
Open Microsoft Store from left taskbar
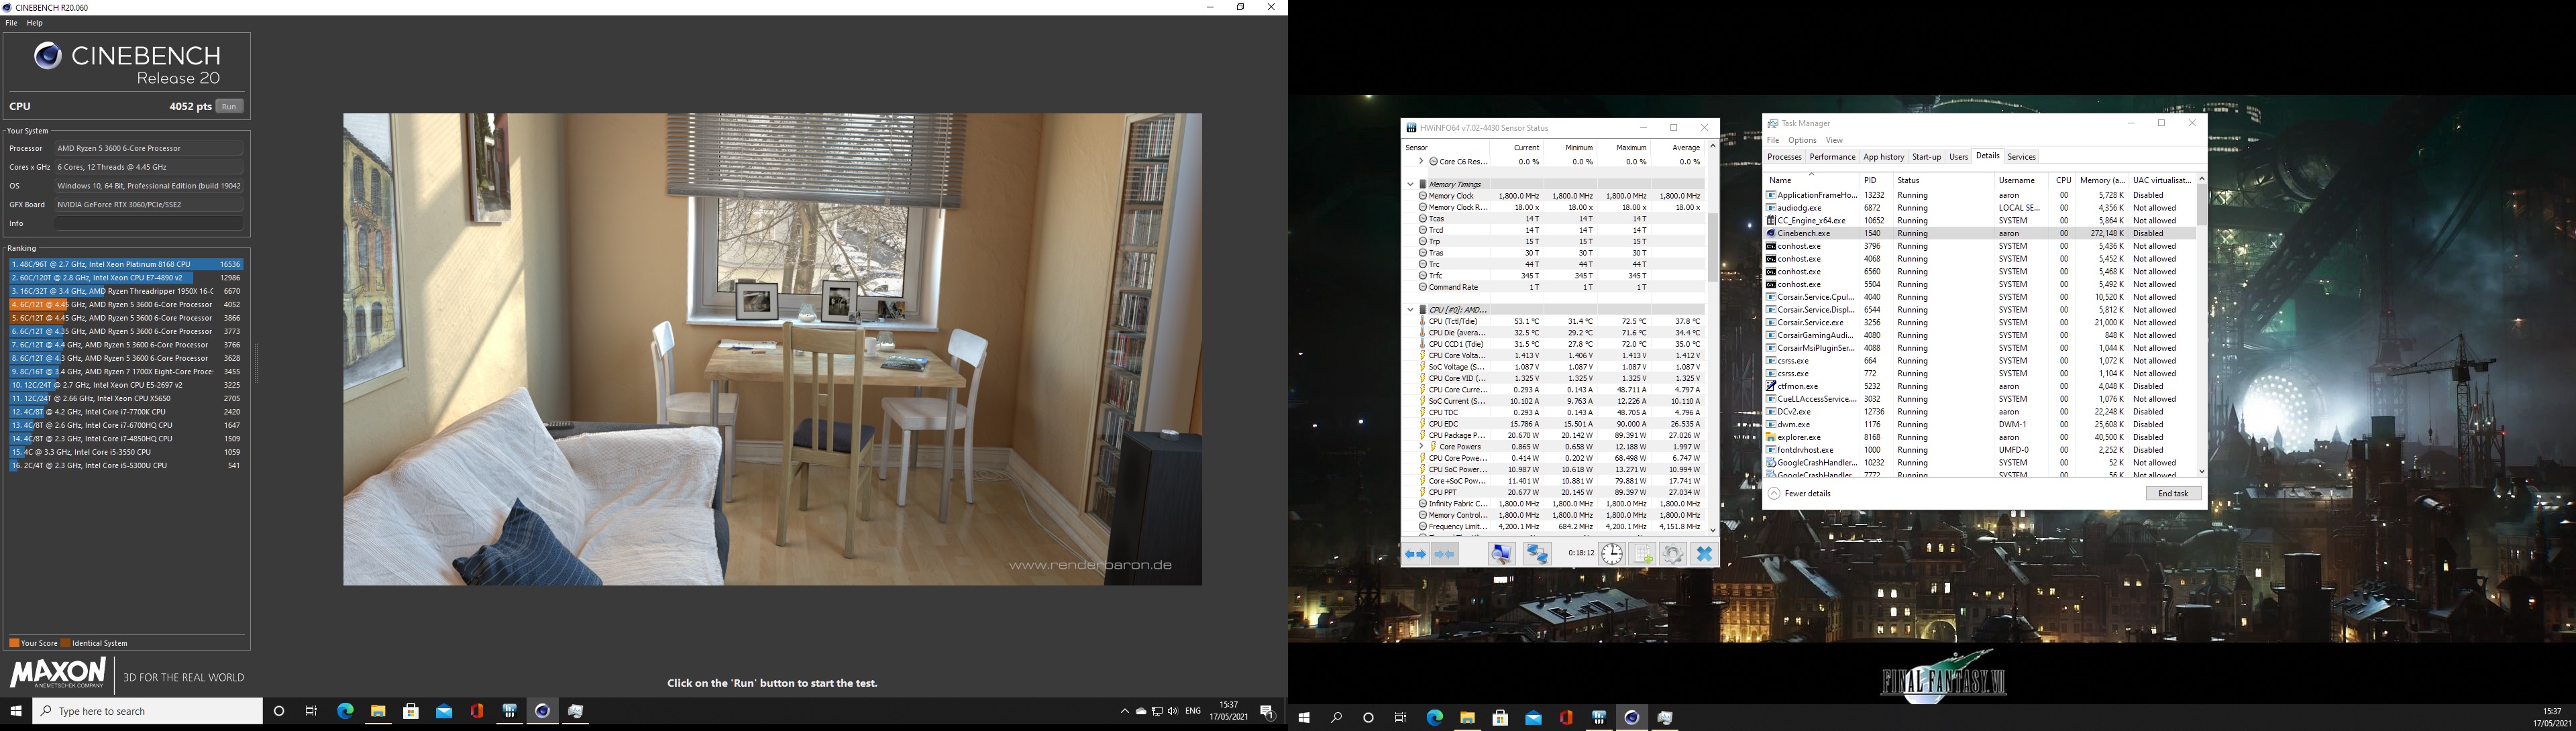[x=411, y=711]
